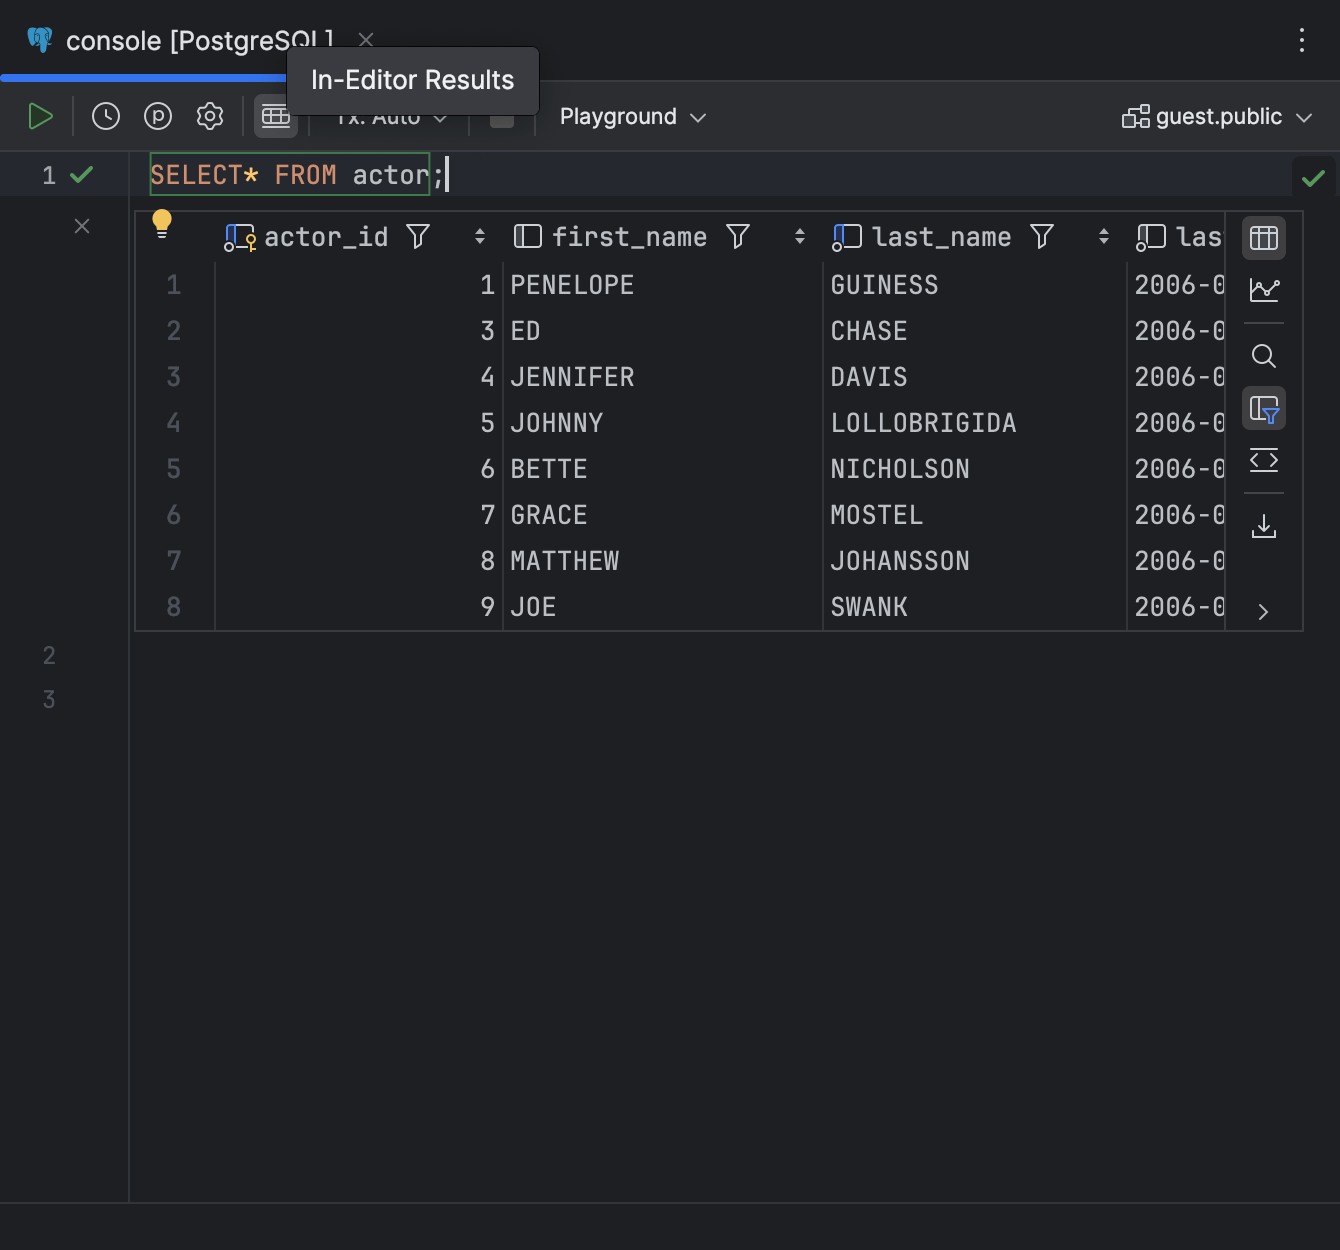This screenshot has height=1250, width=1340.
Task: Close the in-editor results with X
Action: [81, 226]
